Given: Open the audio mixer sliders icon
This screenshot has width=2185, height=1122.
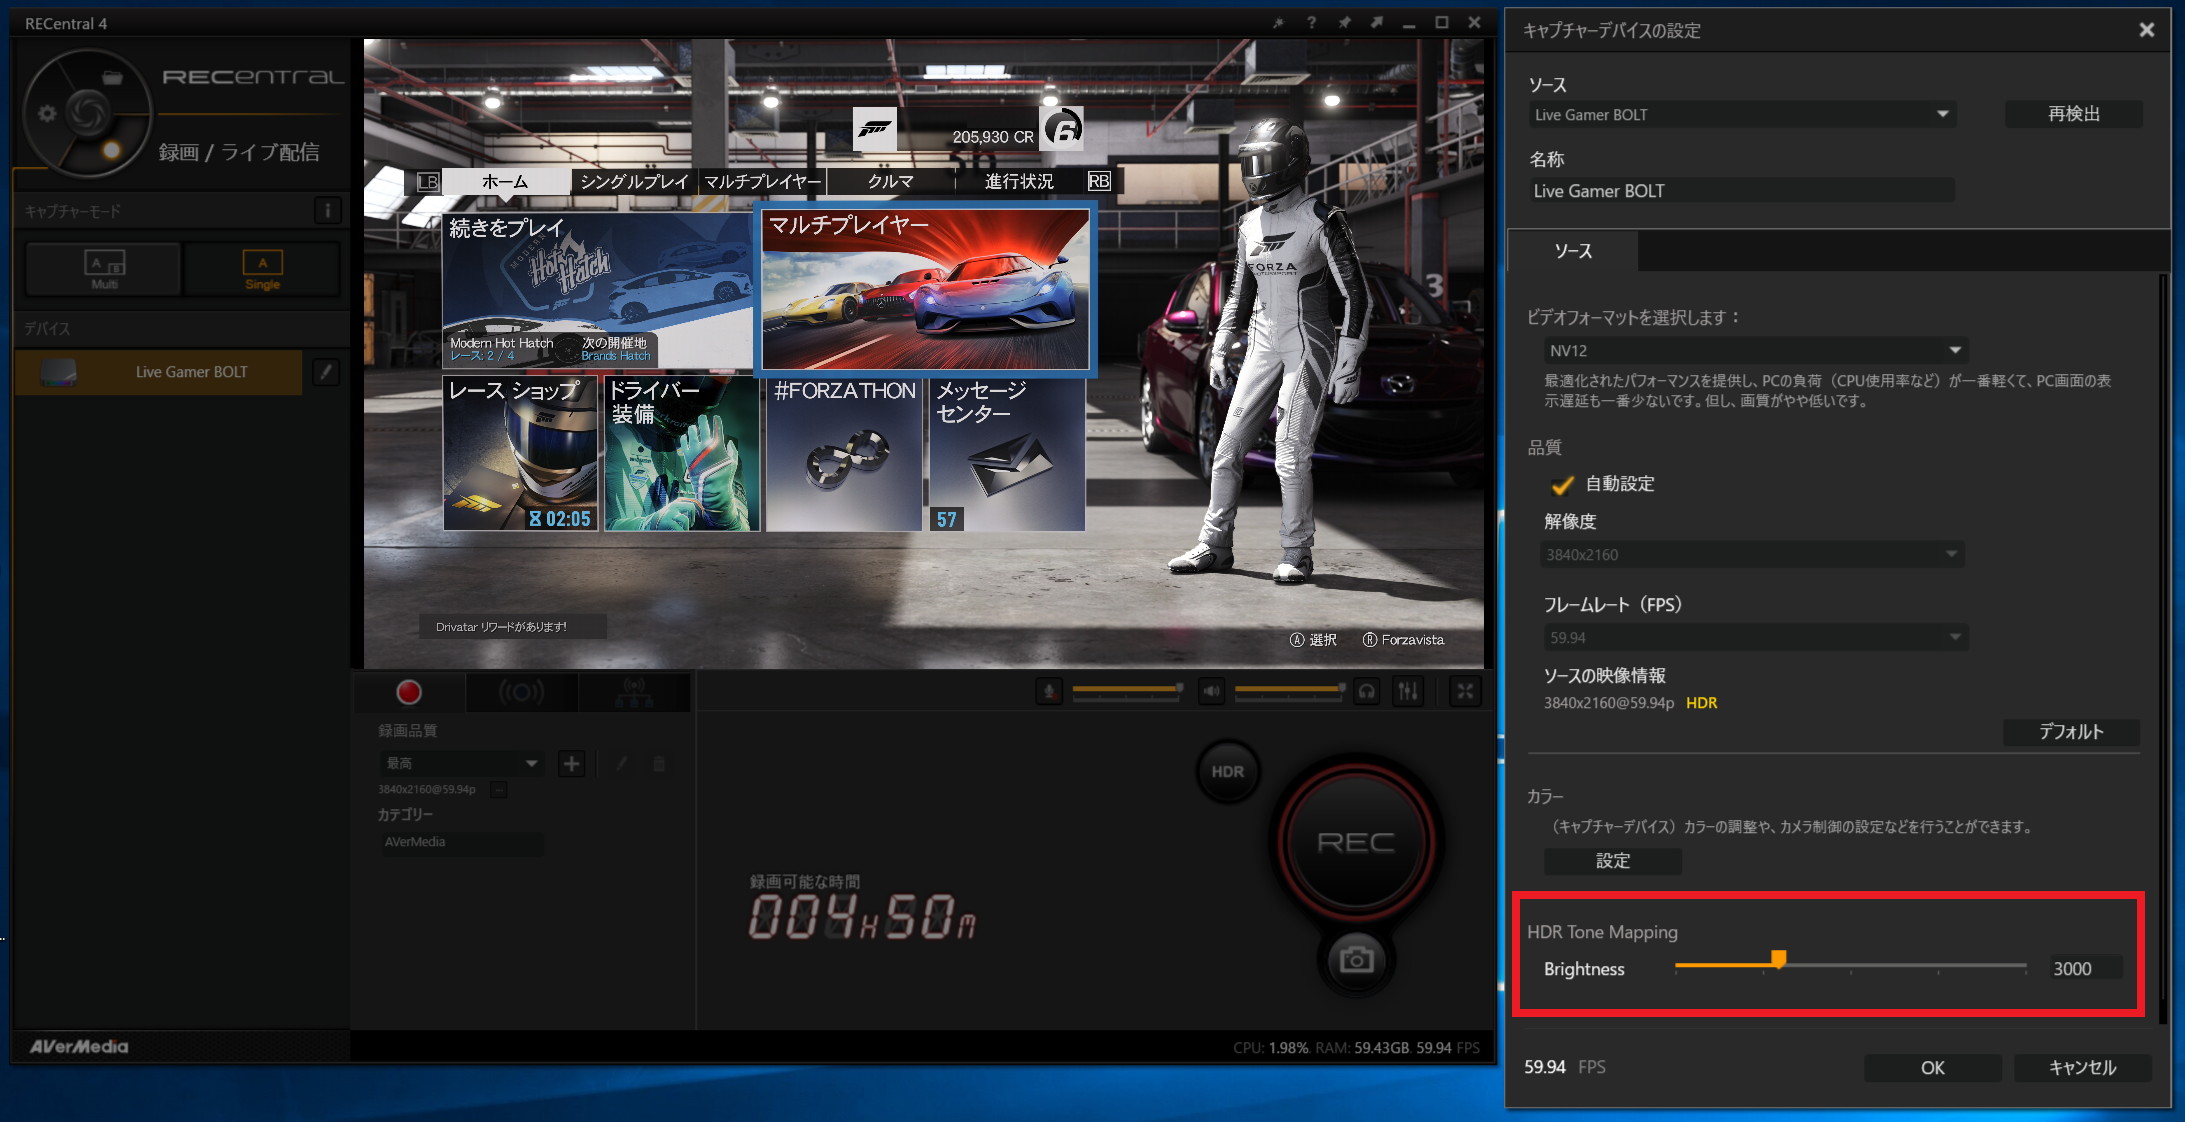Looking at the screenshot, I should click(x=1408, y=691).
